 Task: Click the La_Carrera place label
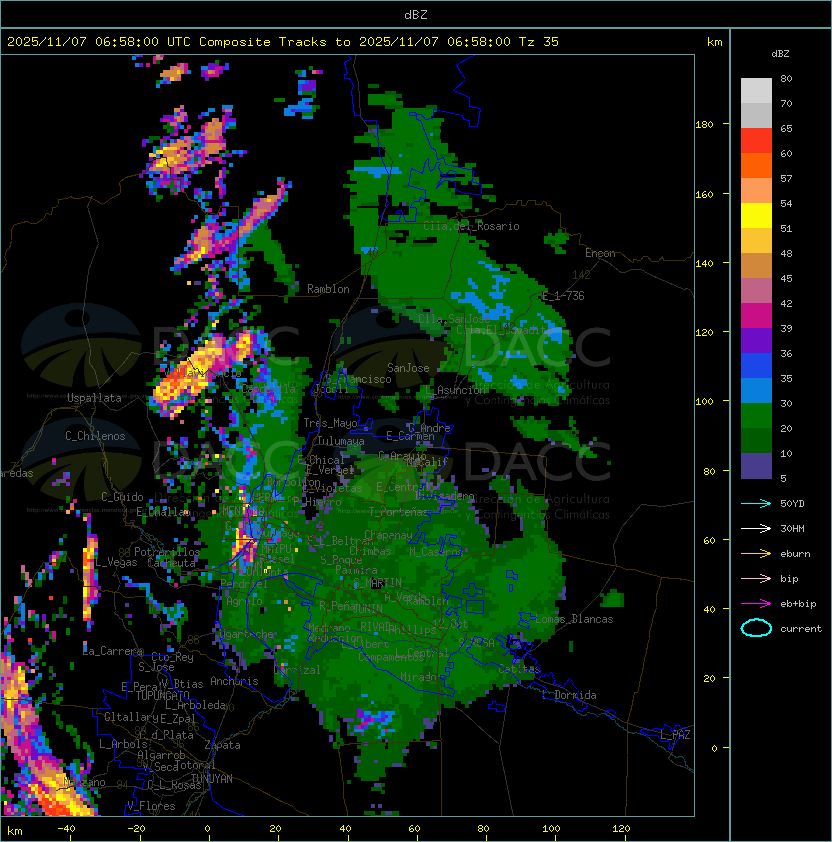[112, 651]
